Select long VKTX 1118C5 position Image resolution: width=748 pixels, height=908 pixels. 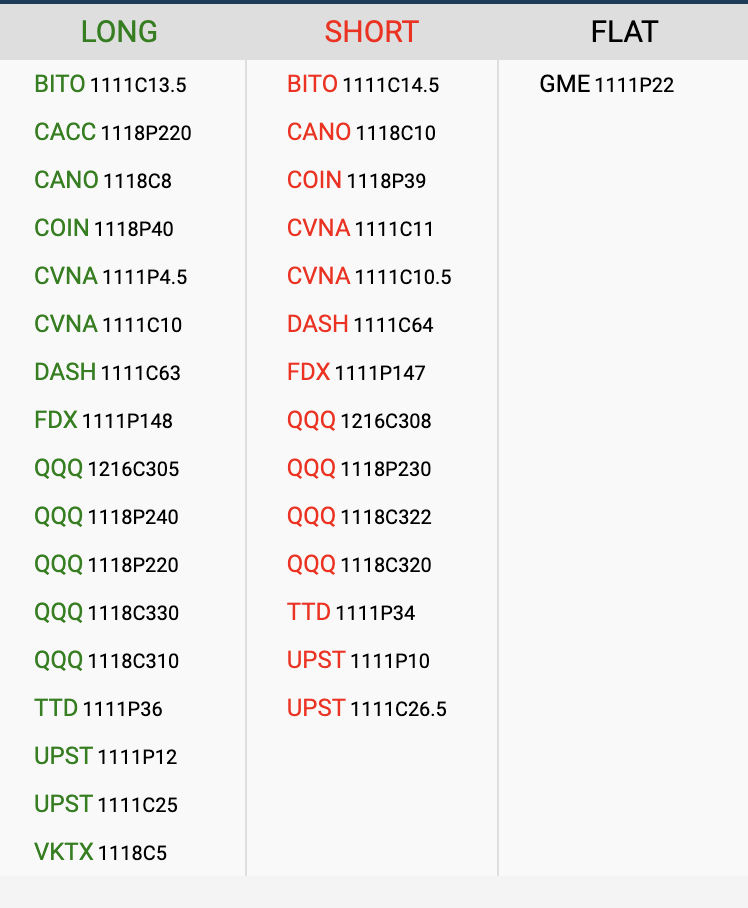pyautogui.click(x=100, y=853)
